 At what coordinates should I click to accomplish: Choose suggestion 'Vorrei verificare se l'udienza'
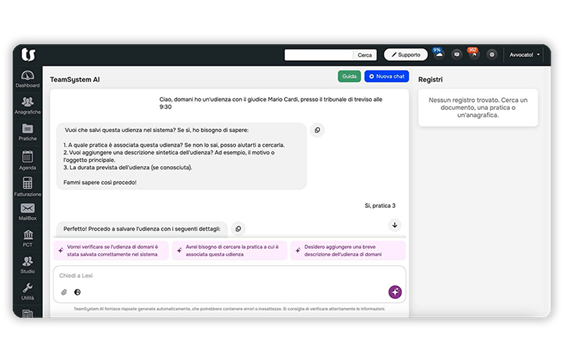[111, 251]
